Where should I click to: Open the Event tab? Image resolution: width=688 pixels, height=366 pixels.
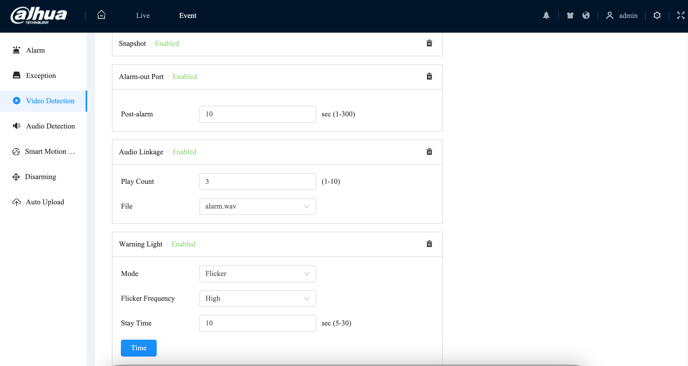187,15
